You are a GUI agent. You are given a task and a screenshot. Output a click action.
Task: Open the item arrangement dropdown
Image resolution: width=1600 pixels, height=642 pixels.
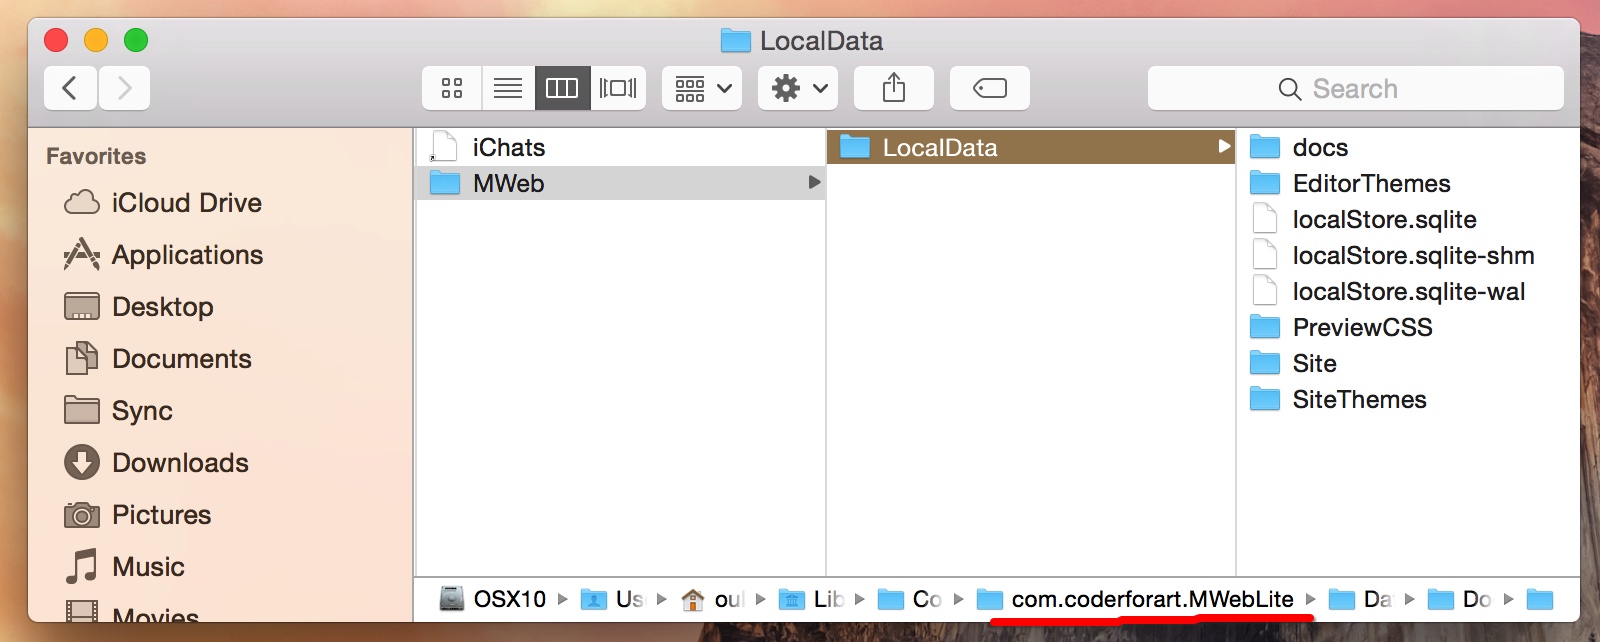[702, 88]
